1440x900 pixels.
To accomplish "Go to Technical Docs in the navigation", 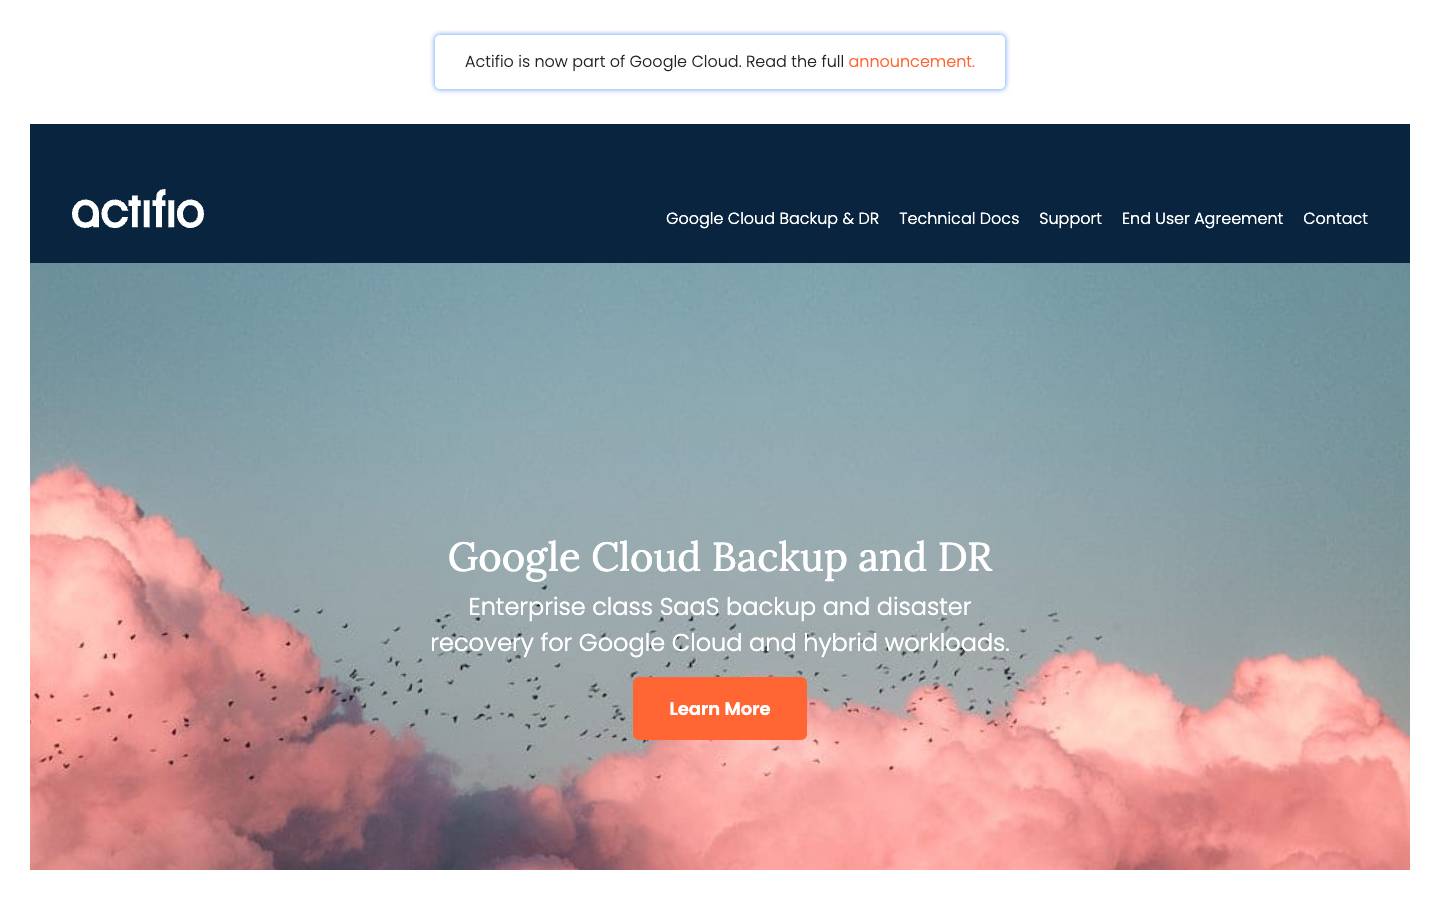I will [x=959, y=218].
